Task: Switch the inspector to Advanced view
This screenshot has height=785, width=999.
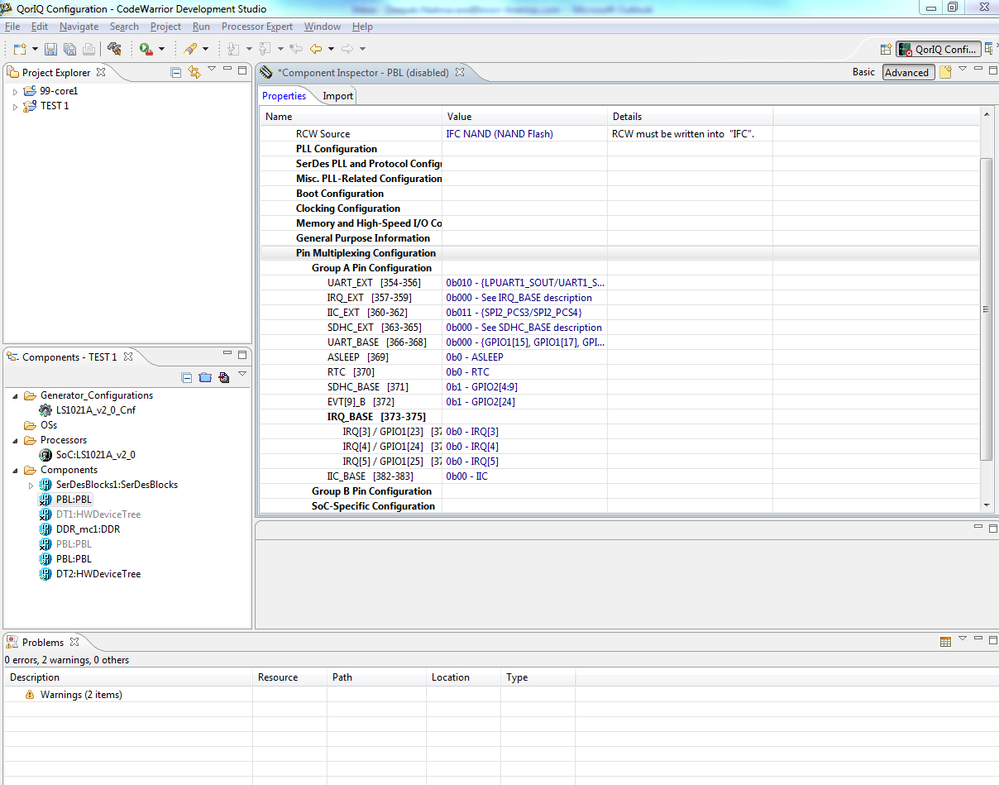Action: (x=906, y=72)
